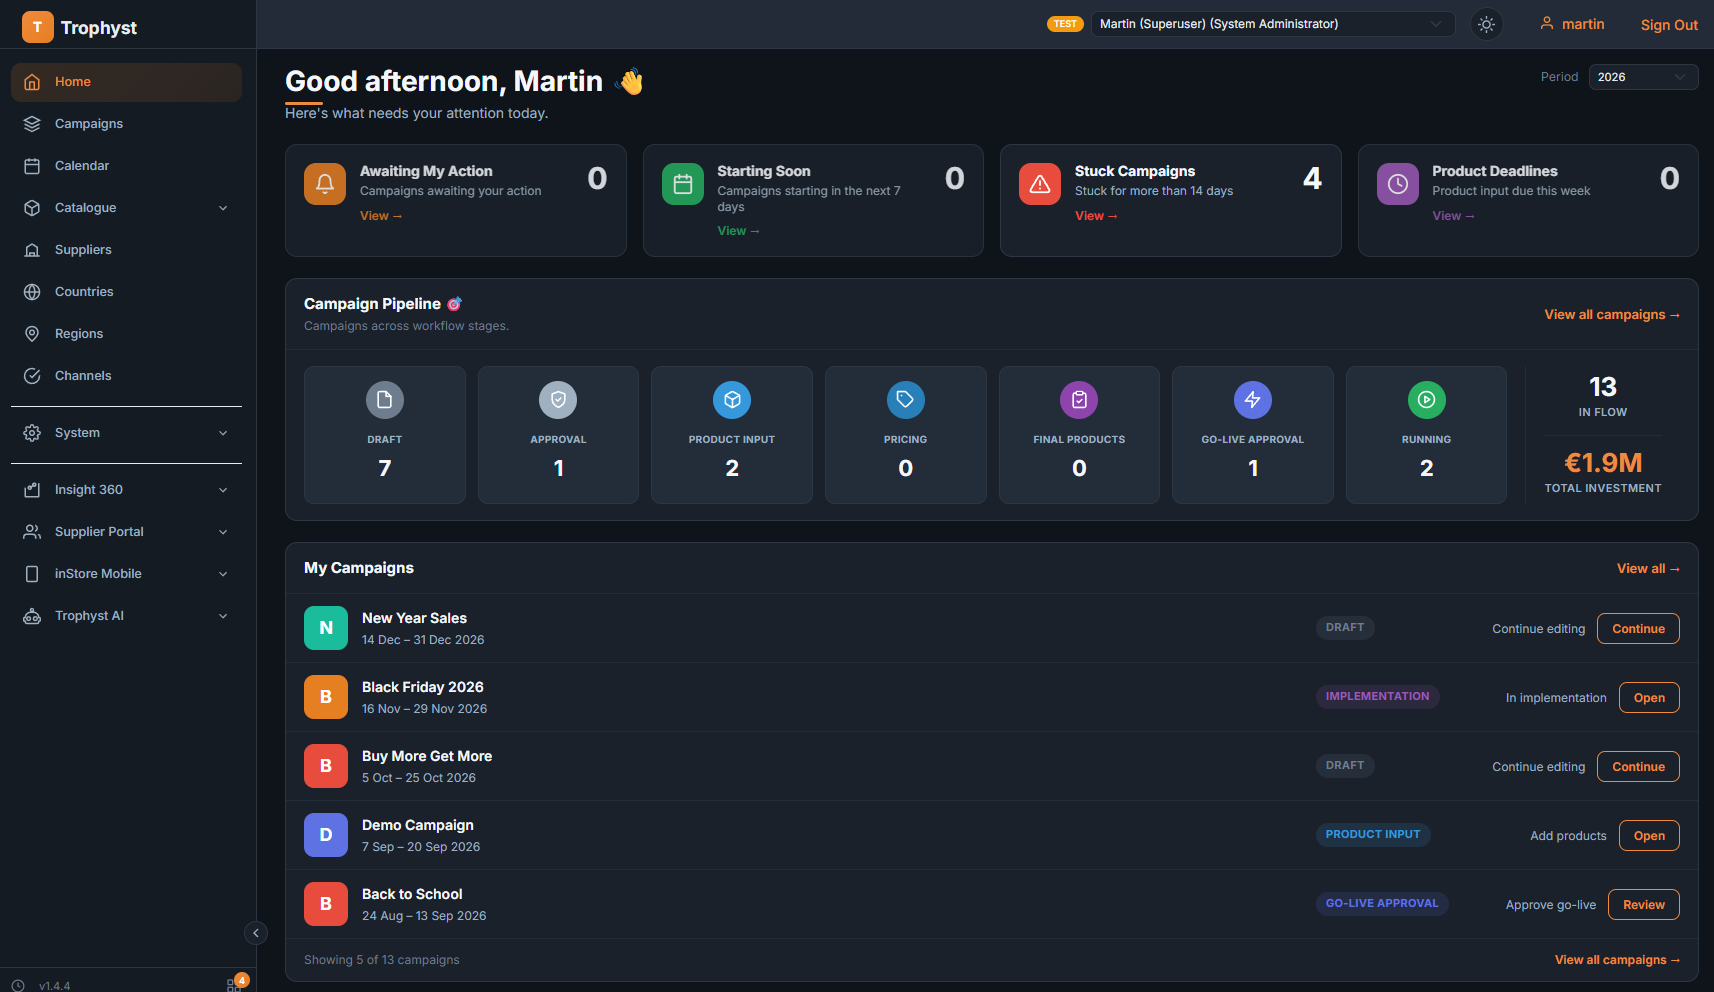View campaigns starting soon

coord(738,231)
